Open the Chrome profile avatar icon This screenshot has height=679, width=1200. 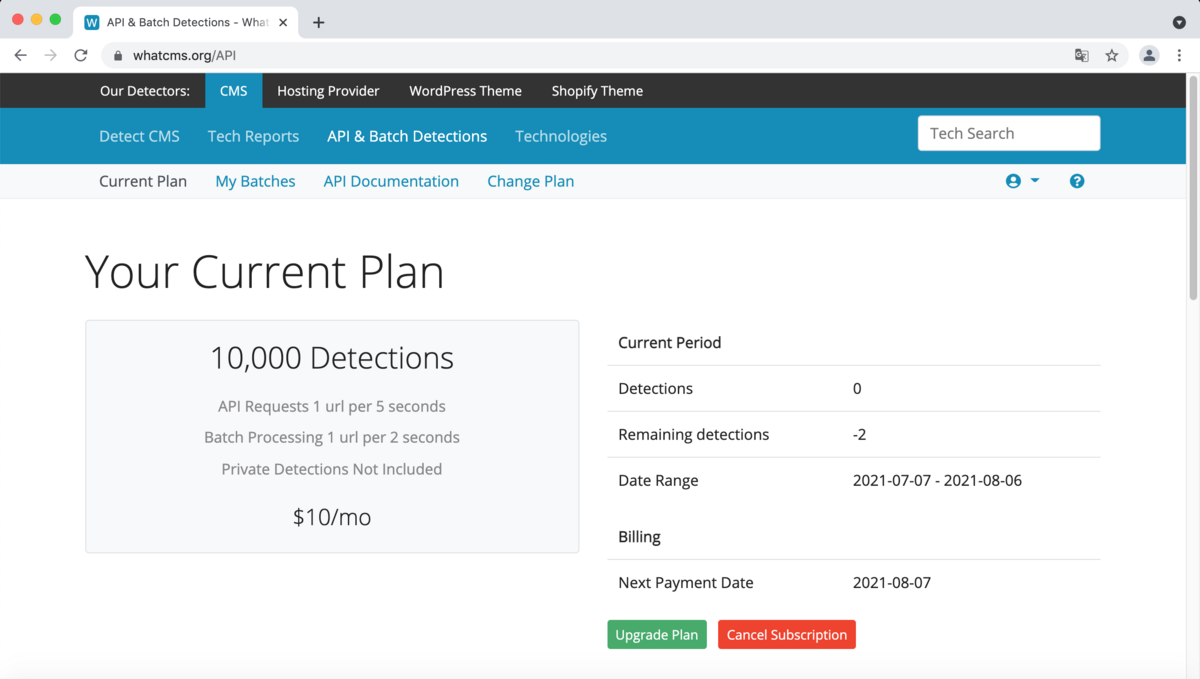click(x=1149, y=56)
